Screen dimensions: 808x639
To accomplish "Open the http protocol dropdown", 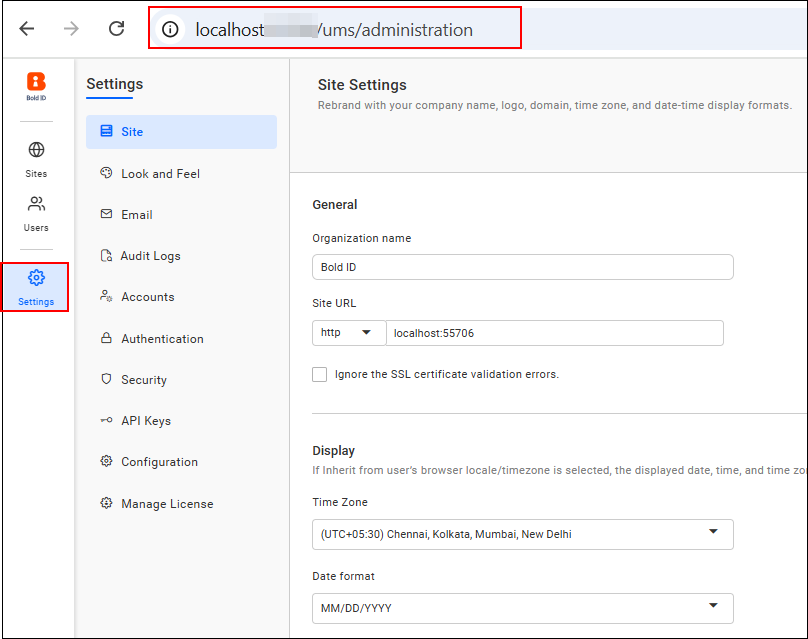I will point(349,333).
